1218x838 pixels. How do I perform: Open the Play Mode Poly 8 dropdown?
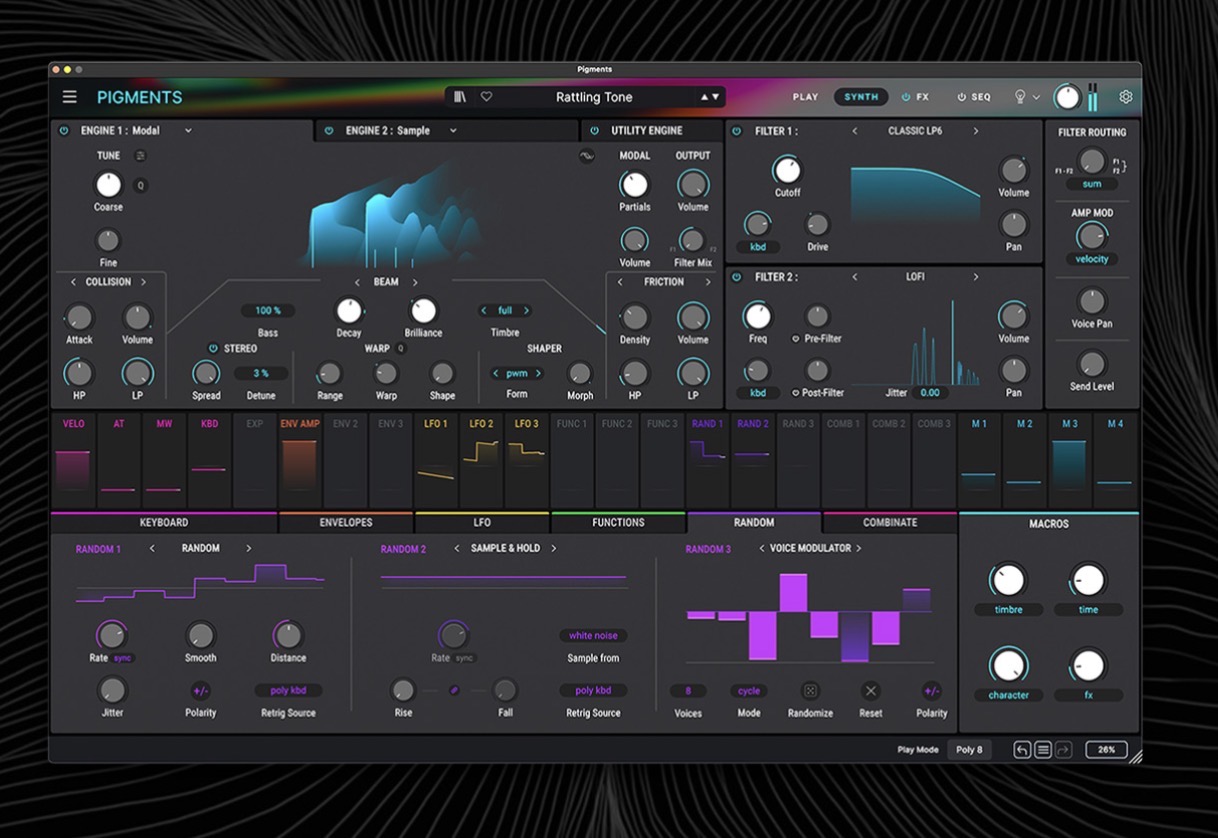coord(968,750)
